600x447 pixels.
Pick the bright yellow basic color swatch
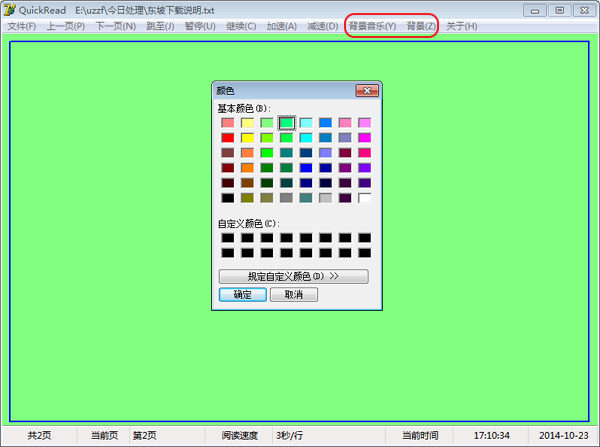pyautogui.click(x=247, y=138)
